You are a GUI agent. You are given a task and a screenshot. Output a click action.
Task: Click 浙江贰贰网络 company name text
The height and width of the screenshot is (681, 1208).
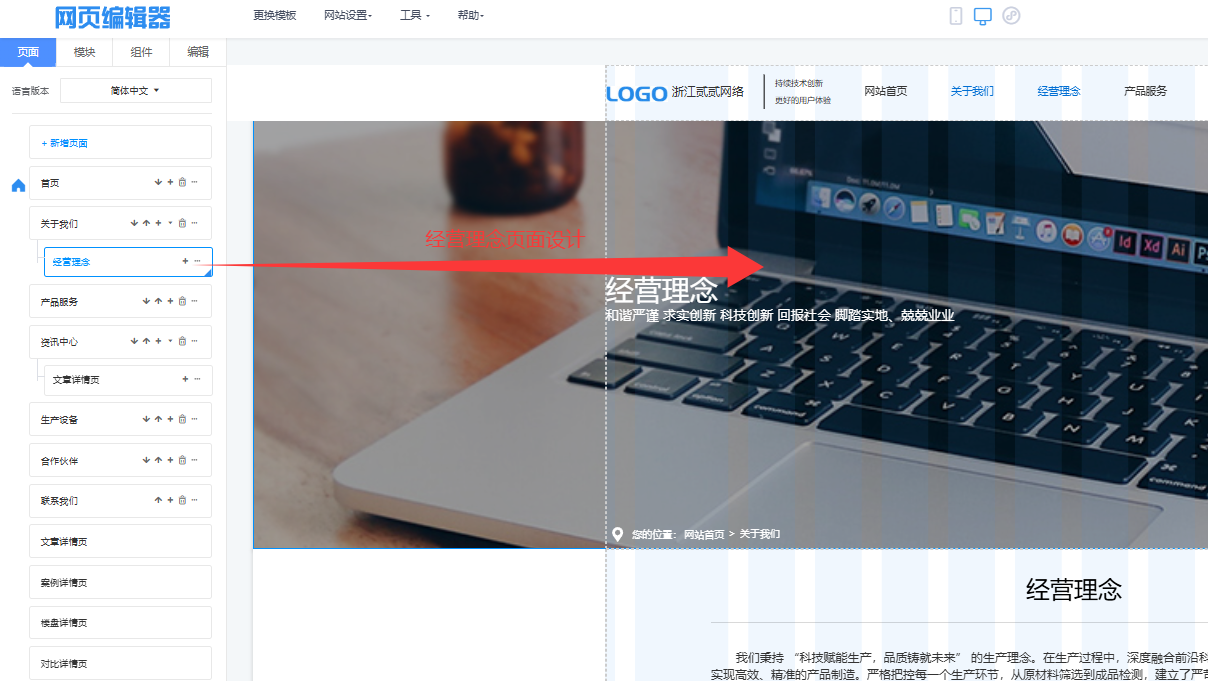(x=708, y=91)
